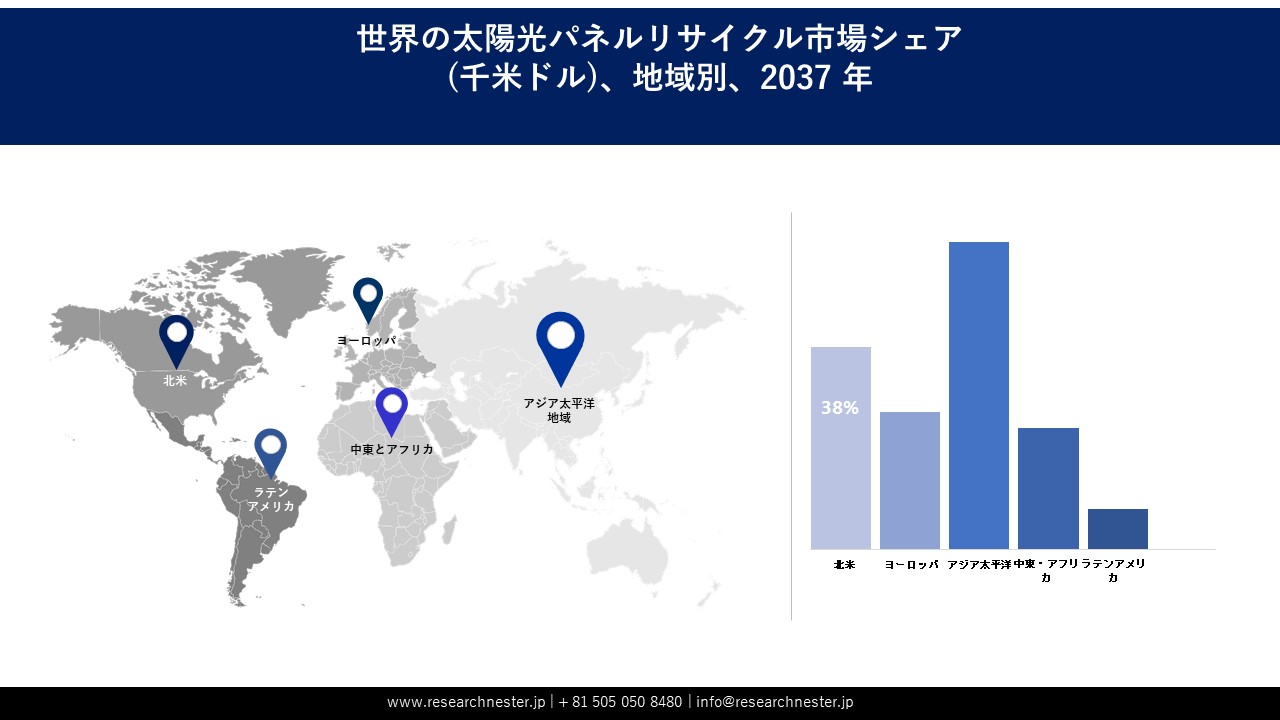Click the ラテンアメリカ axis label under chart
1280x720 pixels.
click(x=1114, y=571)
